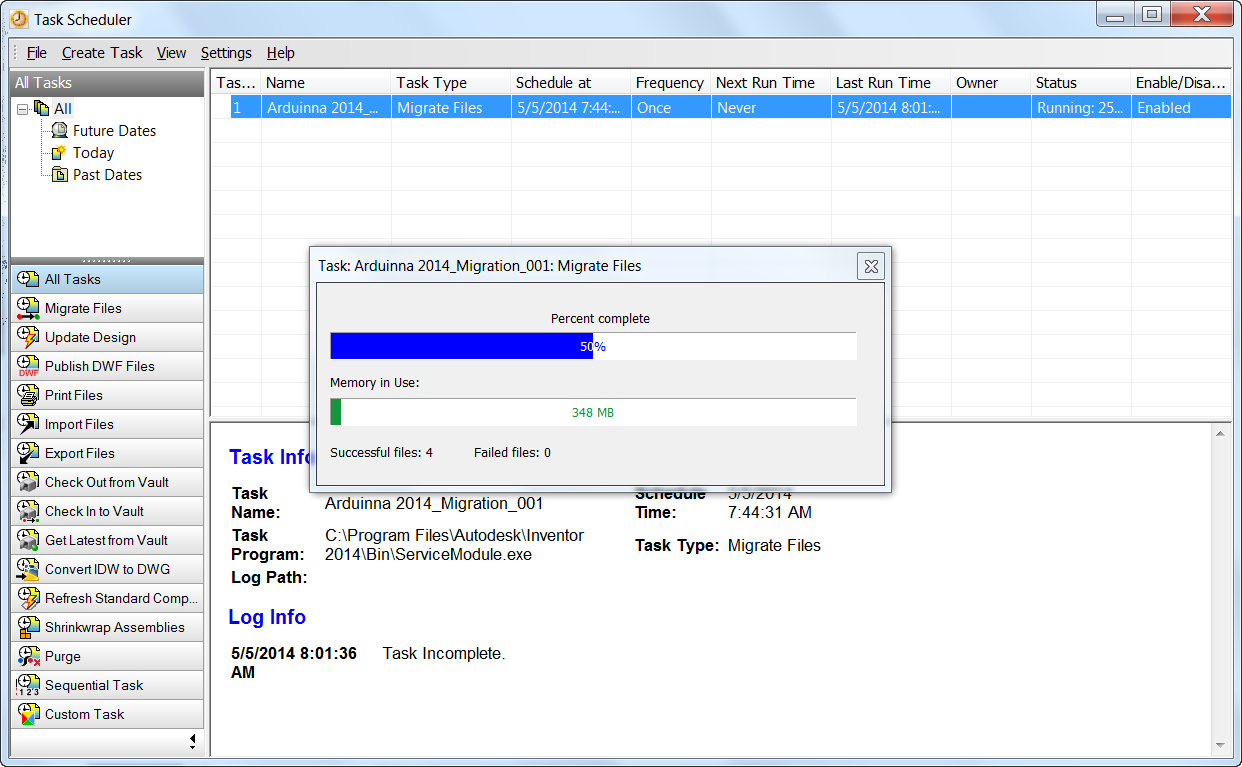Expand the task list sidebar arrow at bottom
The height and width of the screenshot is (767, 1242).
coord(192,741)
